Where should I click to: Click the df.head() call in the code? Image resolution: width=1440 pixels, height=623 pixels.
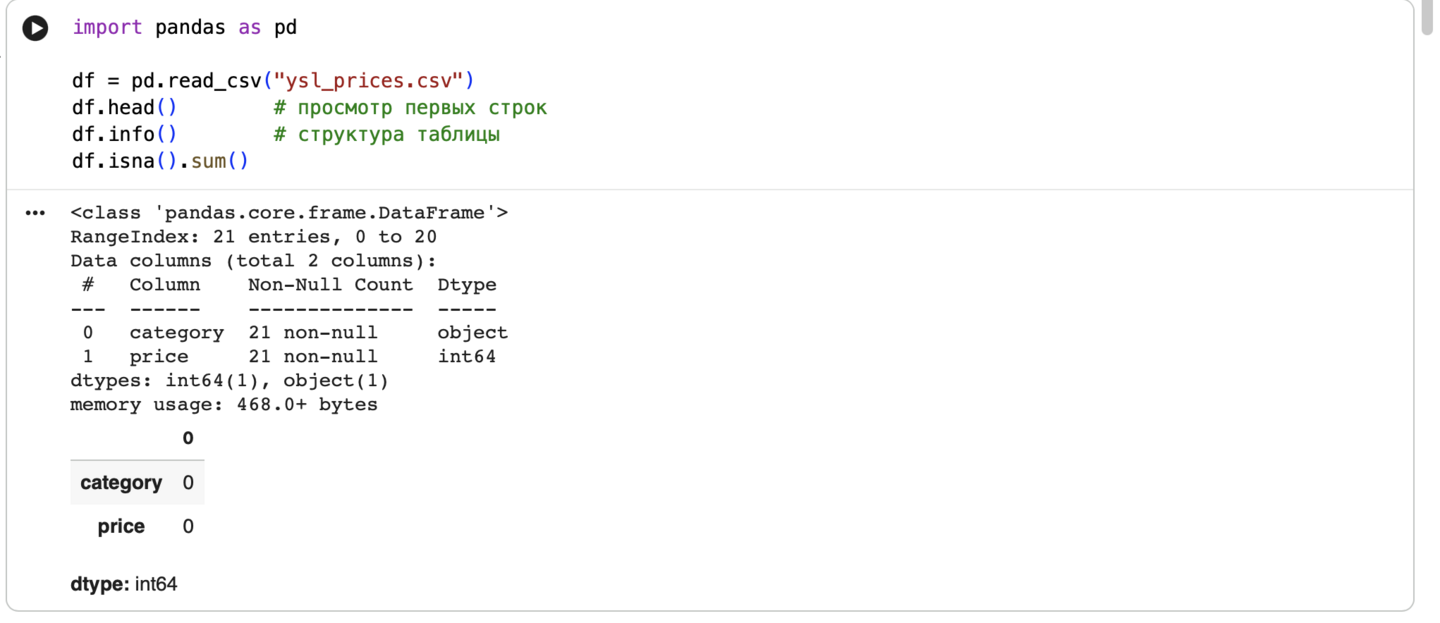(x=124, y=107)
